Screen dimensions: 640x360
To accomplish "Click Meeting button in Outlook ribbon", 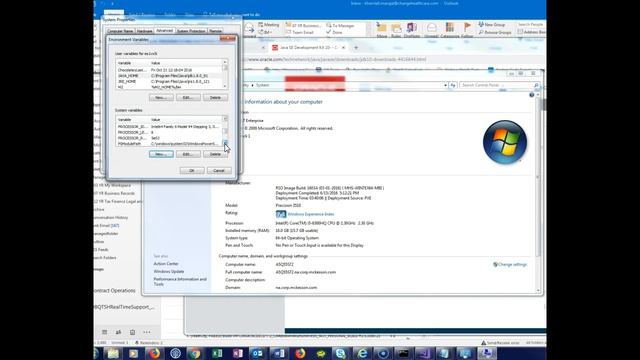I will (x=269, y=25).
